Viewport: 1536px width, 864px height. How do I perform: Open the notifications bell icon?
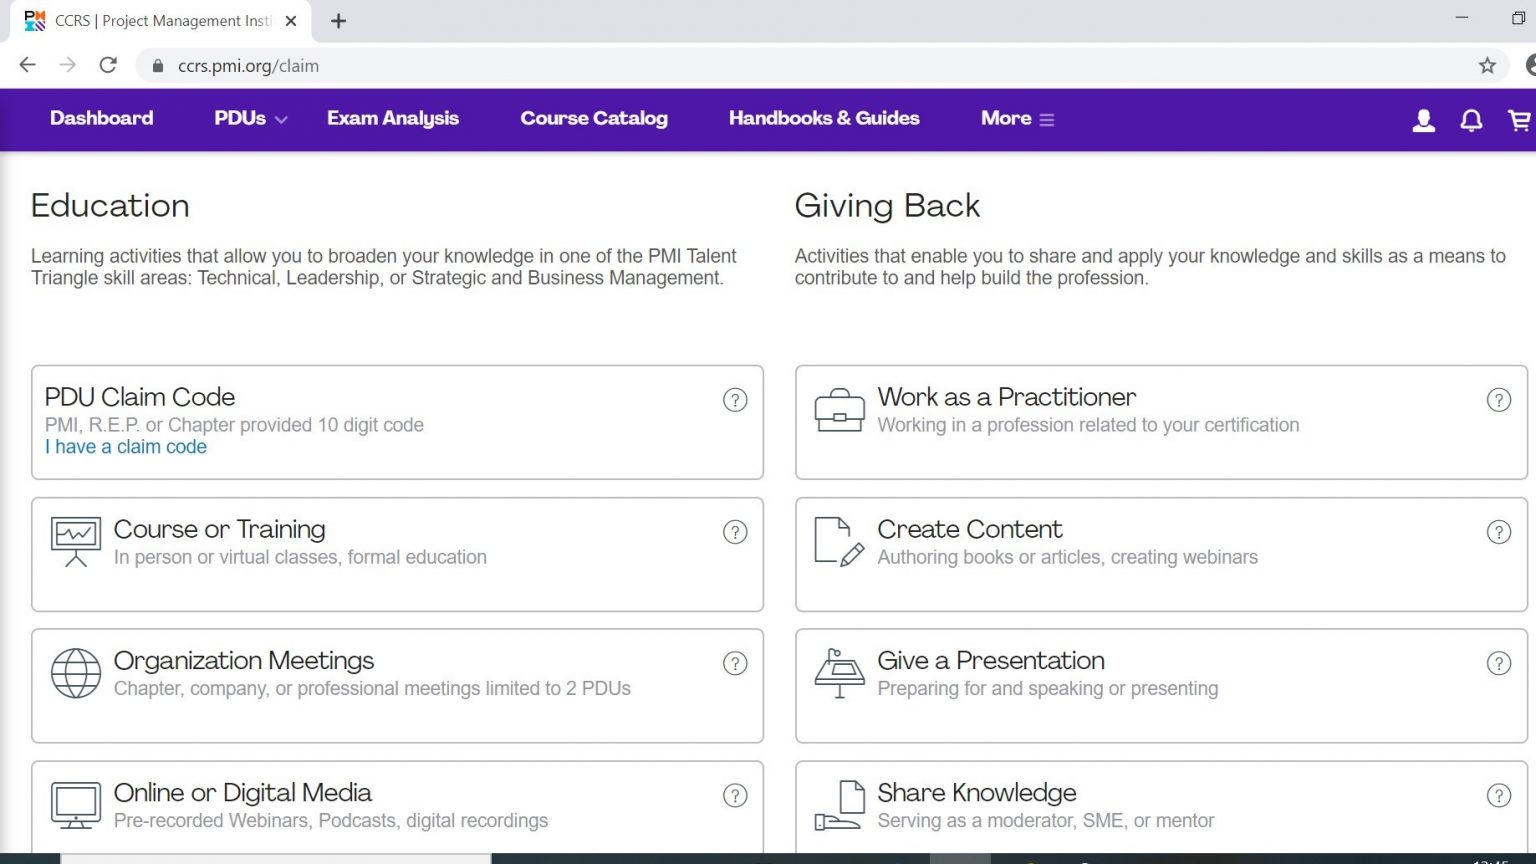click(1471, 121)
